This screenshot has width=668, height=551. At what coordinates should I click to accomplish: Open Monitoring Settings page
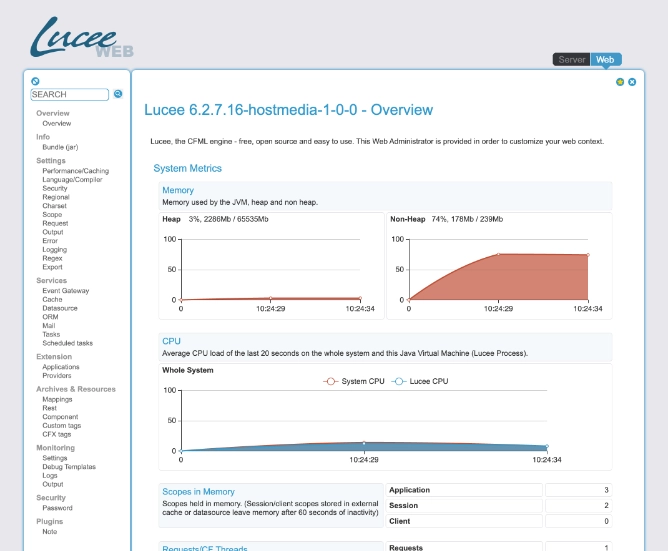pyautogui.click(x=55, y=458)
